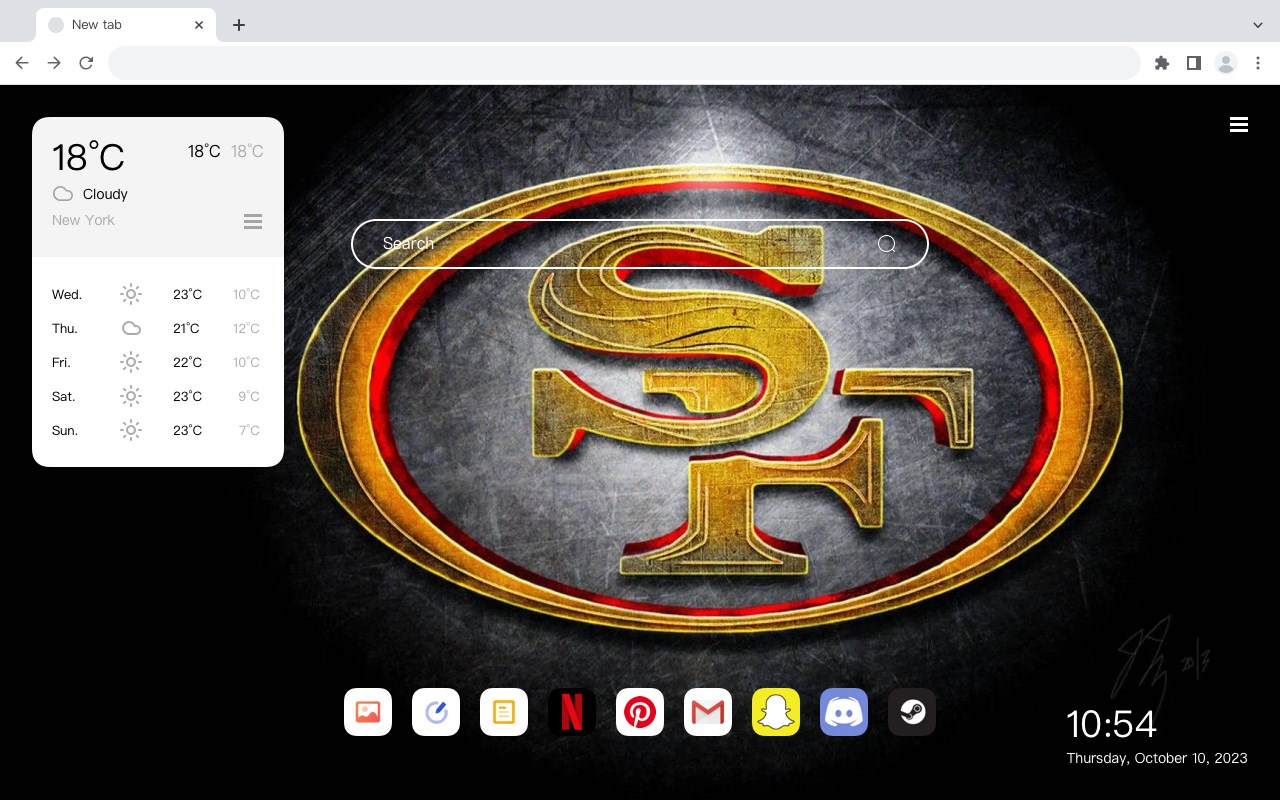This screenshot has height=800, width=1280.
Task: Click the sun icon for Wednesday forecast
Action: tap(131, 294)
